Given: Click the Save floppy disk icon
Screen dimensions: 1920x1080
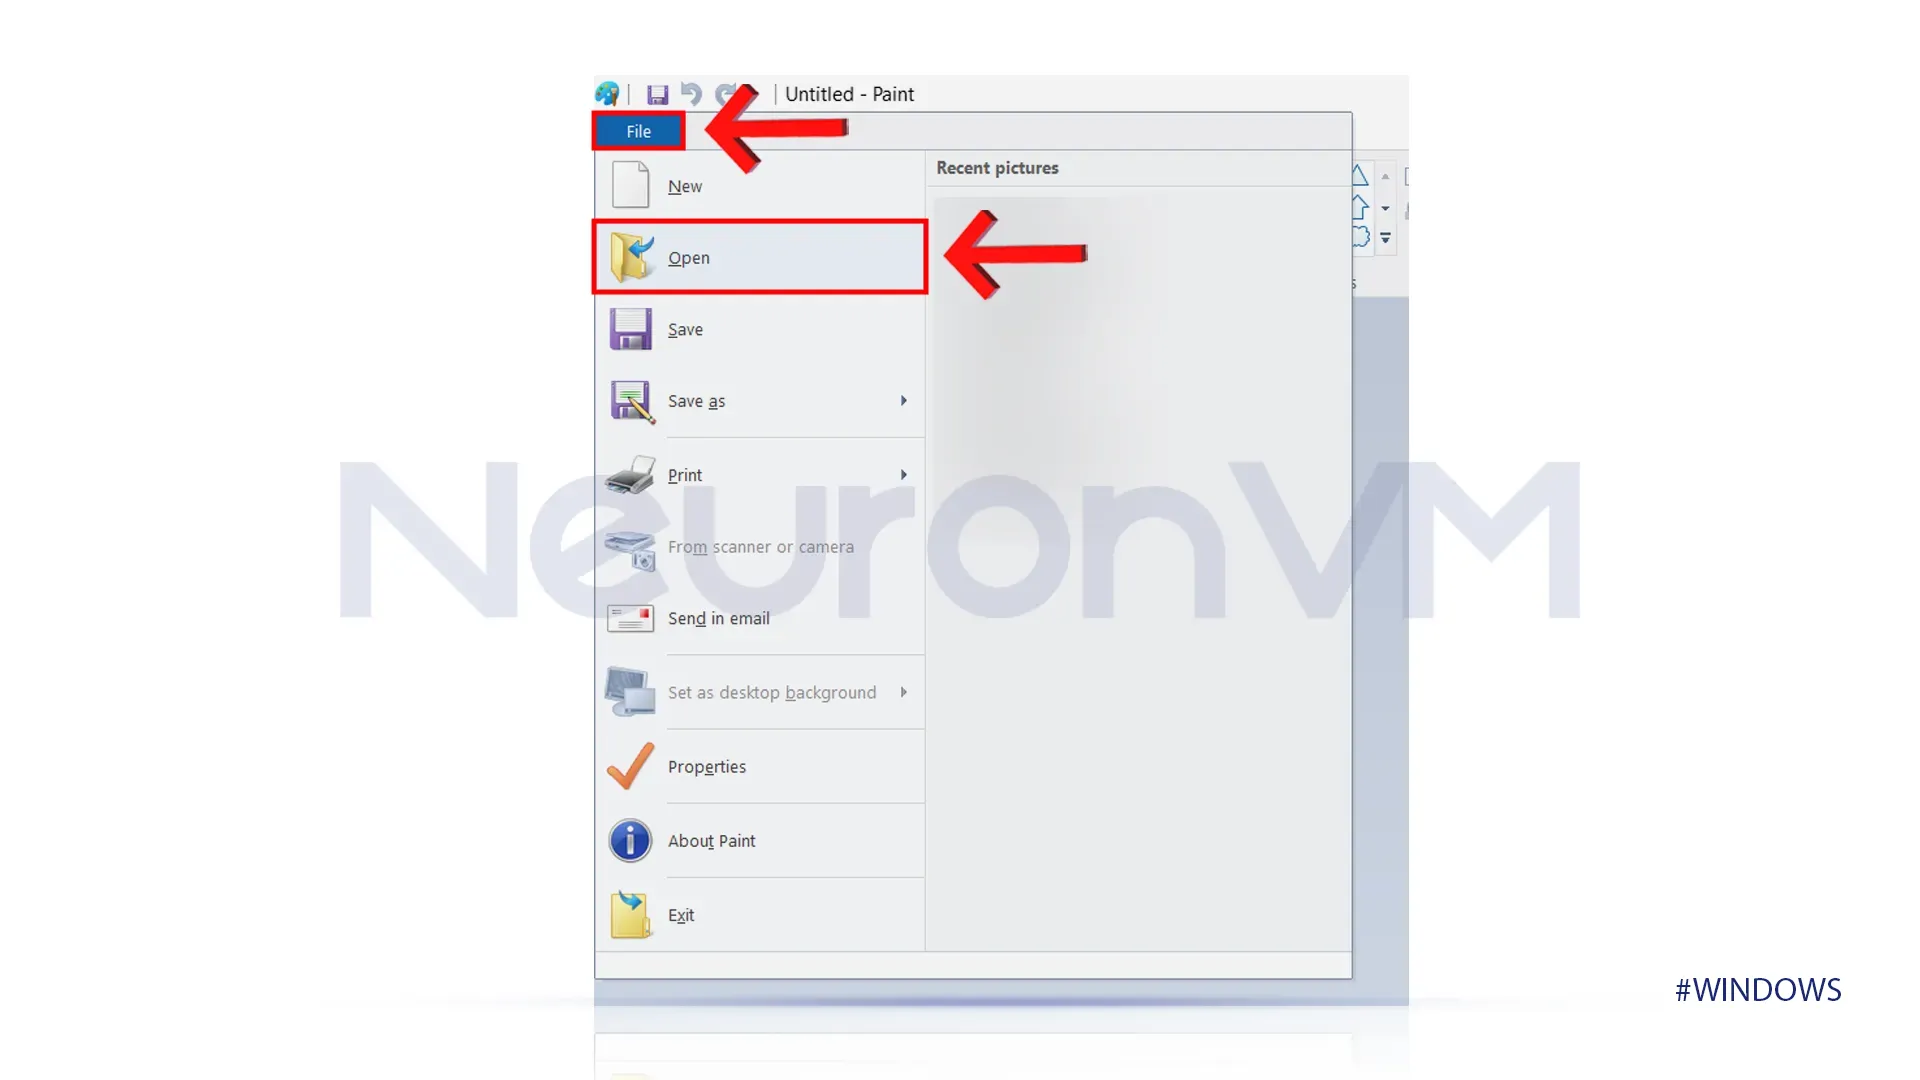Looking at the screenshot, I should click(657, 94).
